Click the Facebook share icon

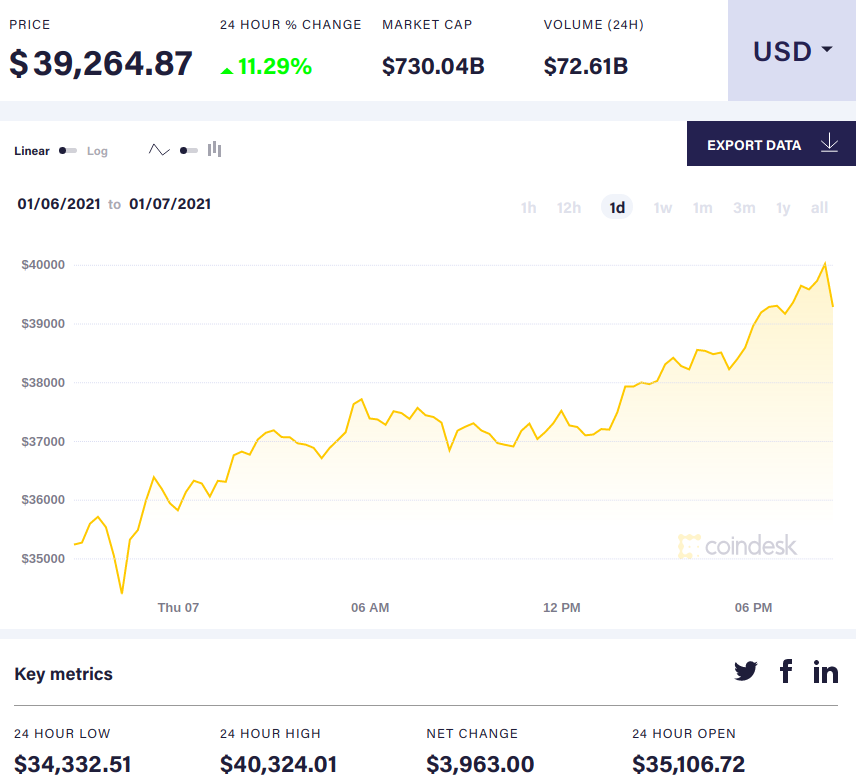[x=786, y=671]
